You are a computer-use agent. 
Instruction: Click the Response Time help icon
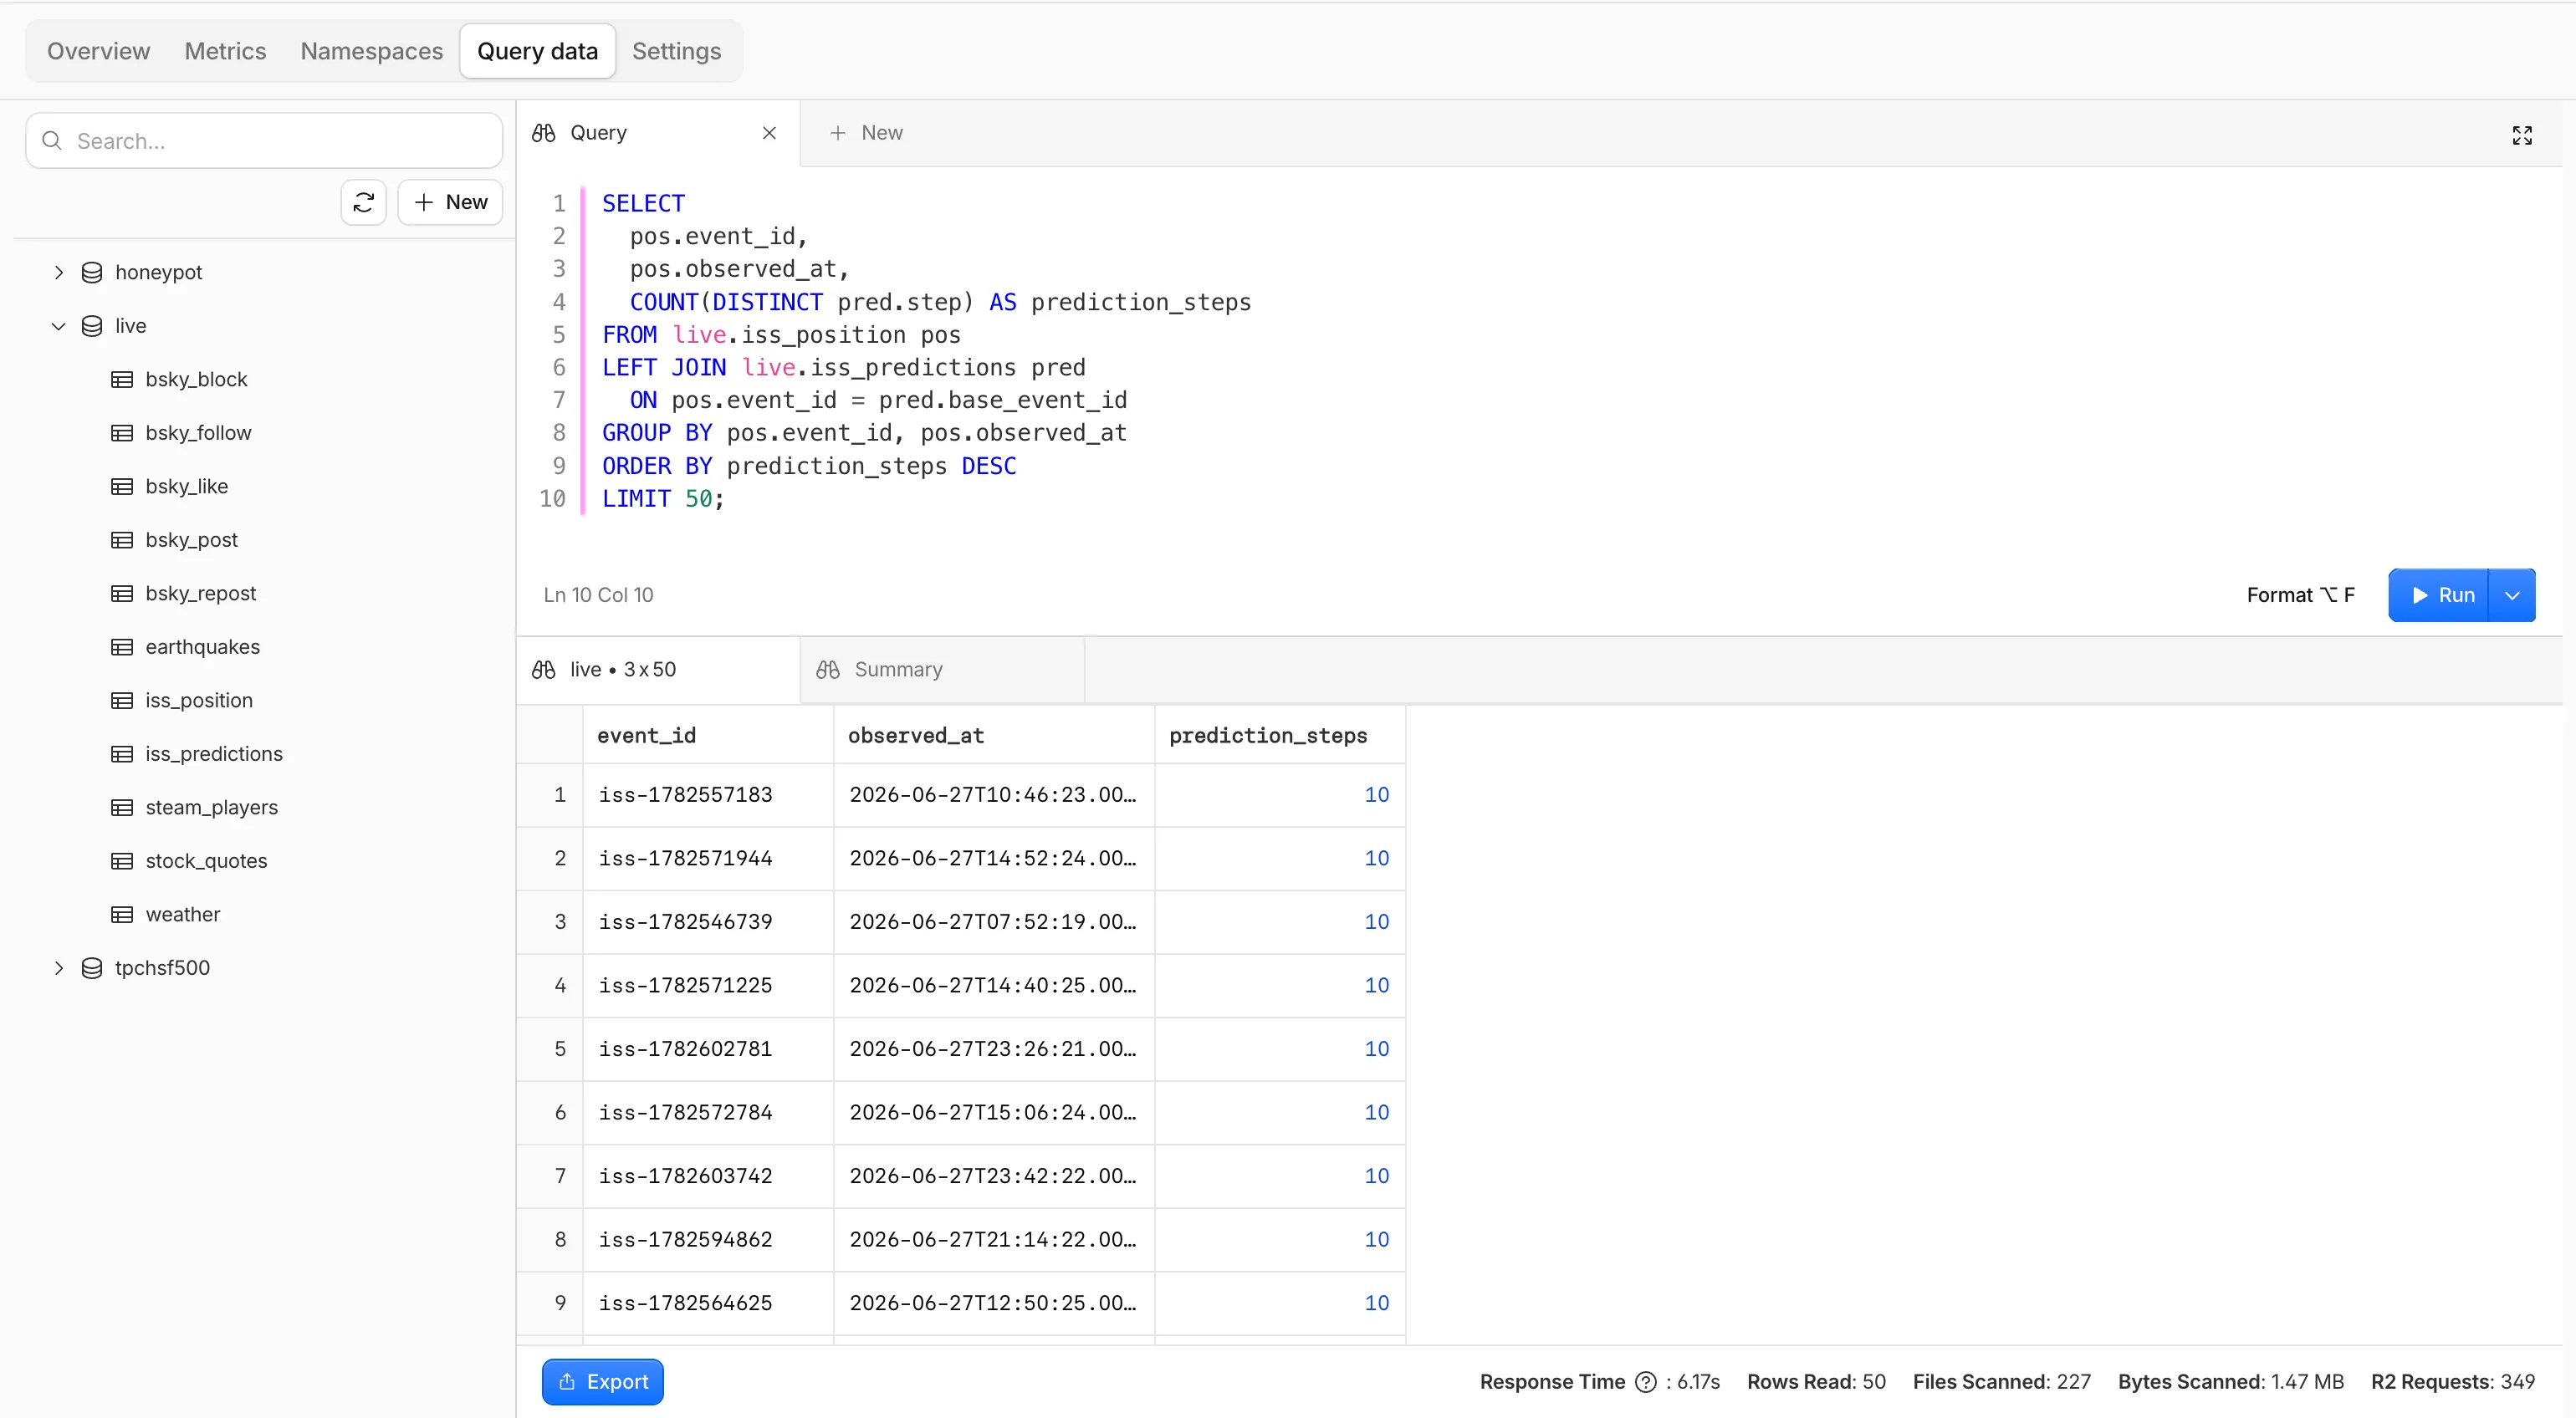click(1645, 1382)
